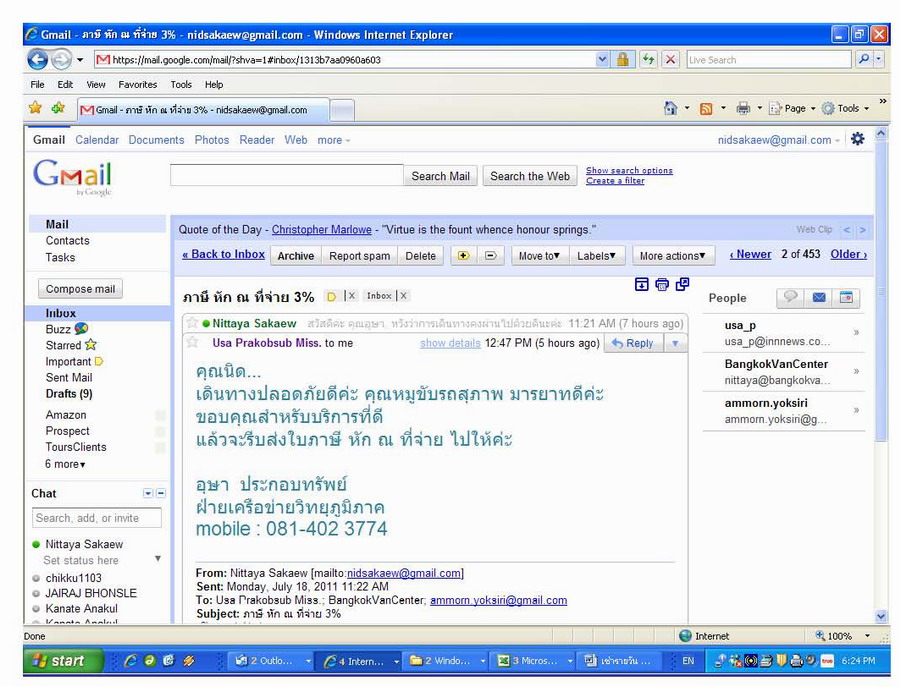Screen dimensions: 900x687
Task: Click the email envelope icon in People panel
Action: (x=819, y=298)
